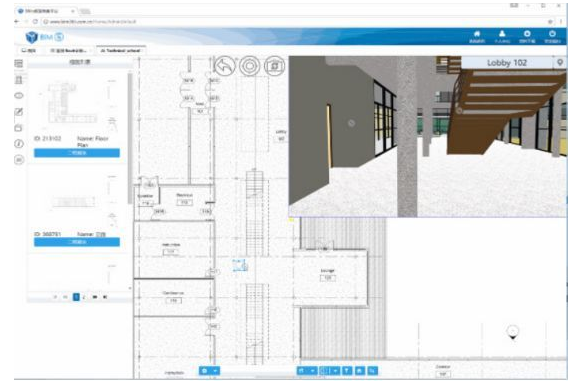Screen dimensions: 587x386
Task: Go back using the browser back arrow
Action: [17, 22]
